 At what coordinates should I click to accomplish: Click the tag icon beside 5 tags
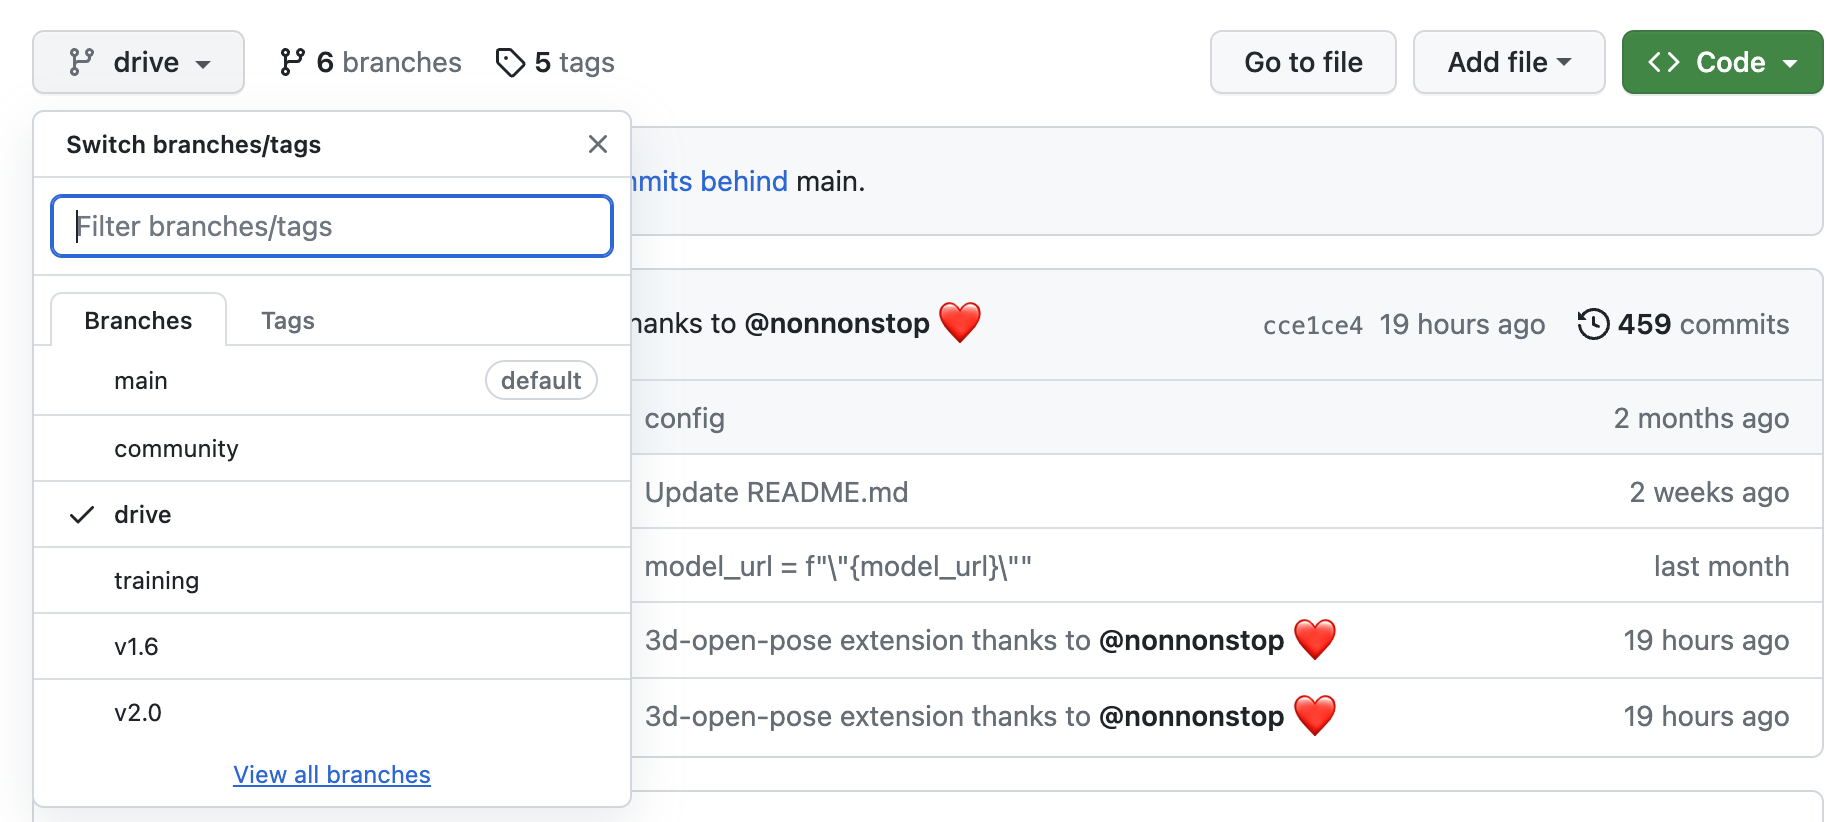pos(510,62)
